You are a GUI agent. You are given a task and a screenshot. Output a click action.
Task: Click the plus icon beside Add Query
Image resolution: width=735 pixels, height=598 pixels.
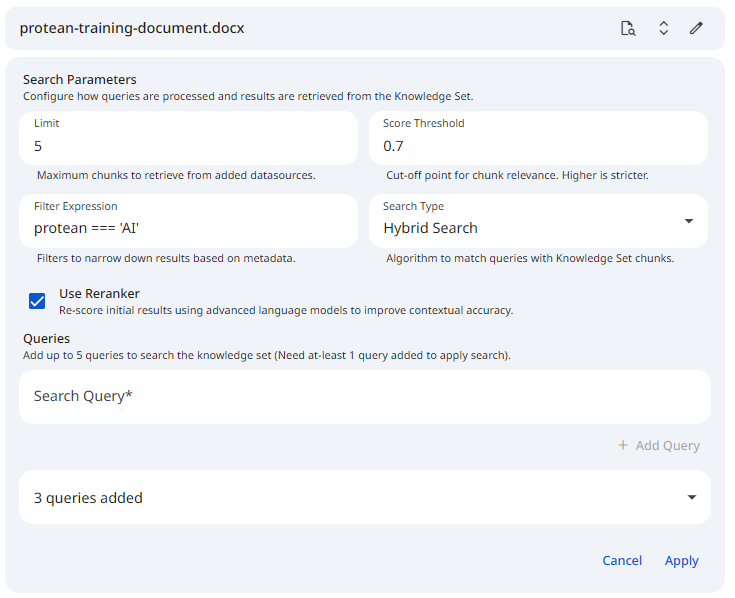click(x=623, y=446)
